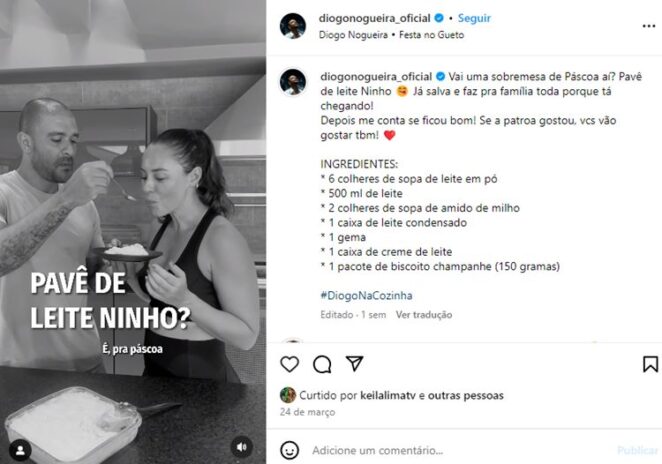This screenshot has height=464, width=662.
Task: Click the Adicione um comentário field
Action: (x=460, y=450)
